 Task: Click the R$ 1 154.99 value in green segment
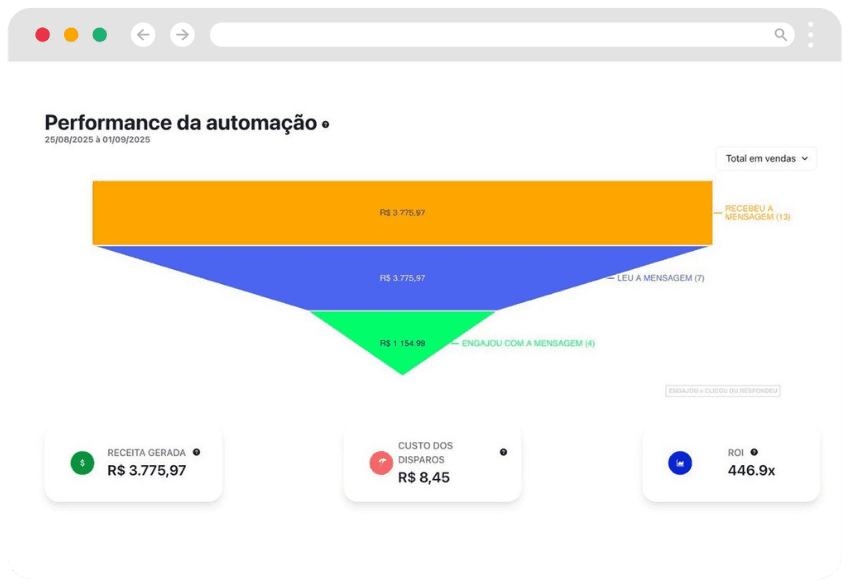pos(402,343)
